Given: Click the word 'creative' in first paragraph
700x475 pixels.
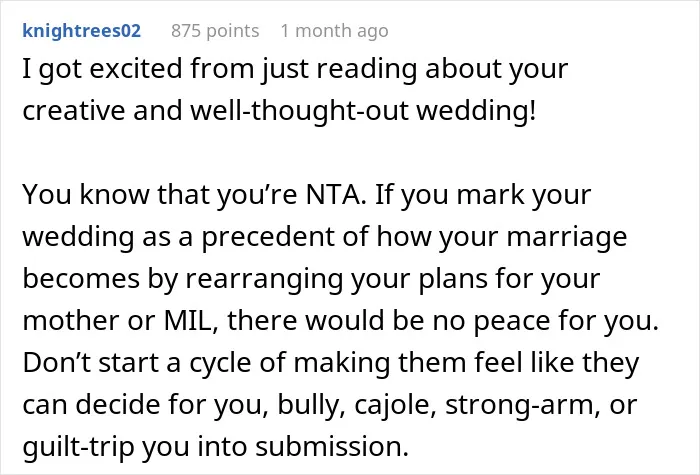Looking at the screenshot, I should (x=74, y=110).
